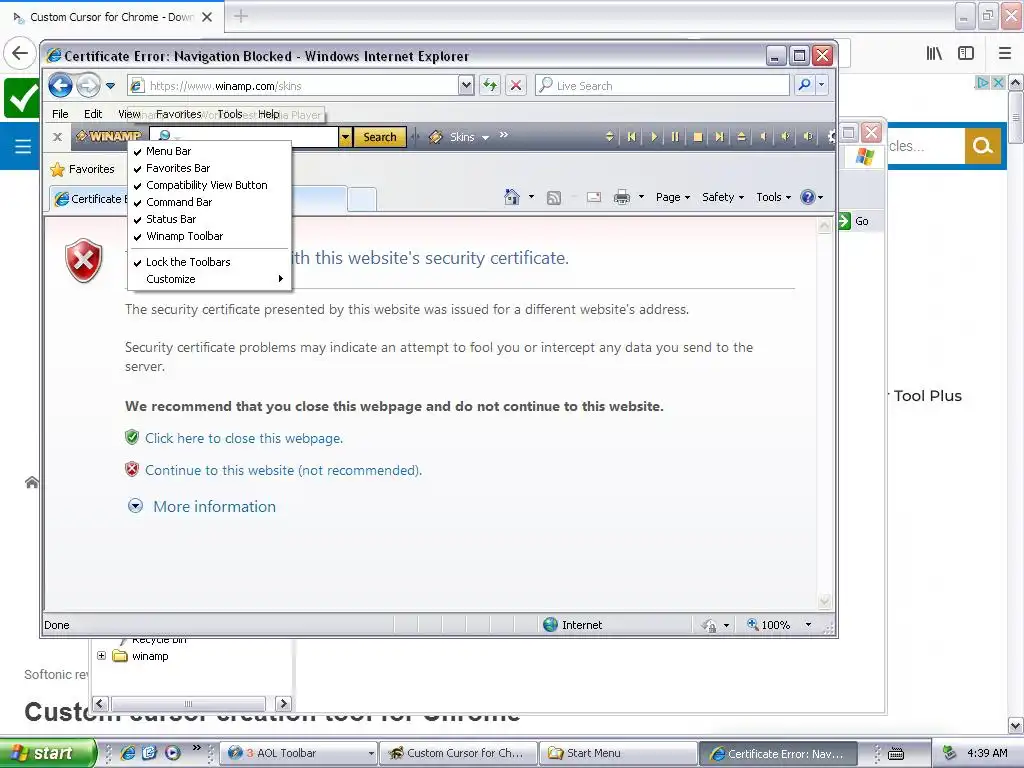
Task: Click Continue to this website link
Action: click(283, 470)
